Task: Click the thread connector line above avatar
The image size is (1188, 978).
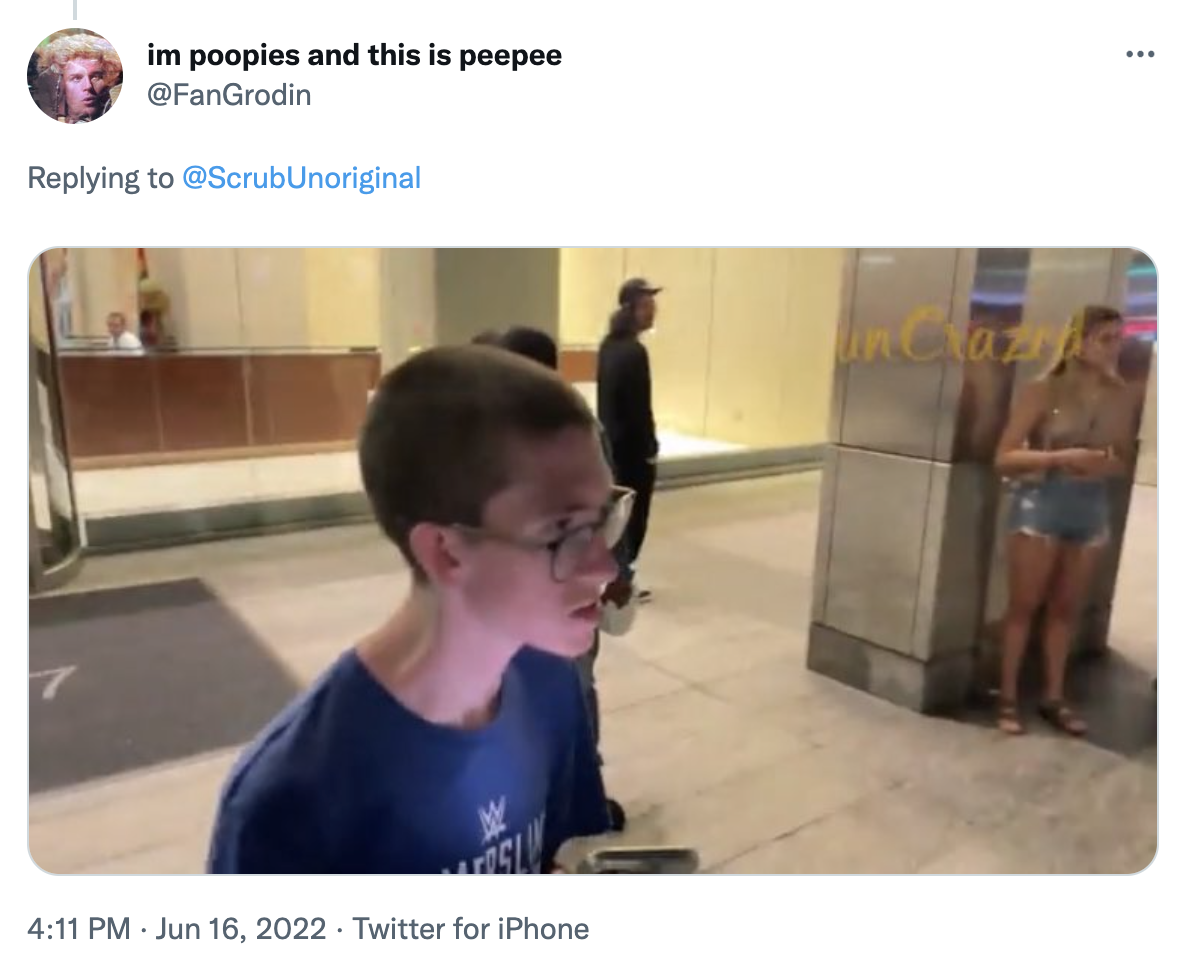Action: [75, 10]
